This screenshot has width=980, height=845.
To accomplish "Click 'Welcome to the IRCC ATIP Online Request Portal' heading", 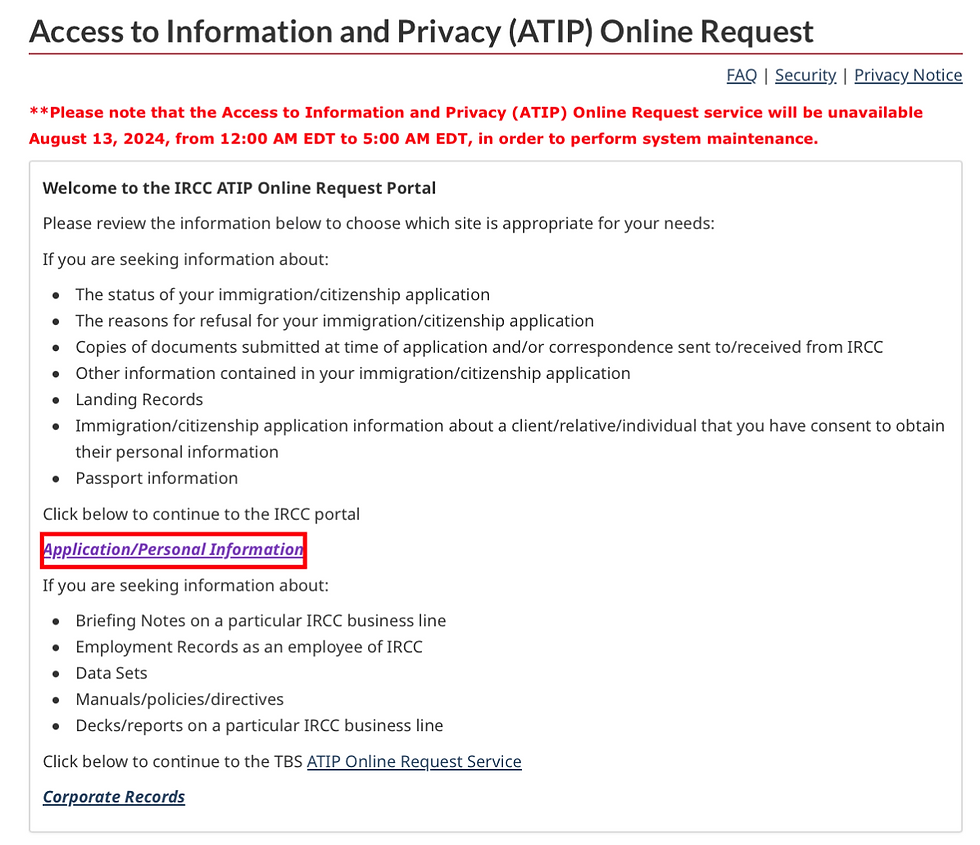I will click(239, 188).
